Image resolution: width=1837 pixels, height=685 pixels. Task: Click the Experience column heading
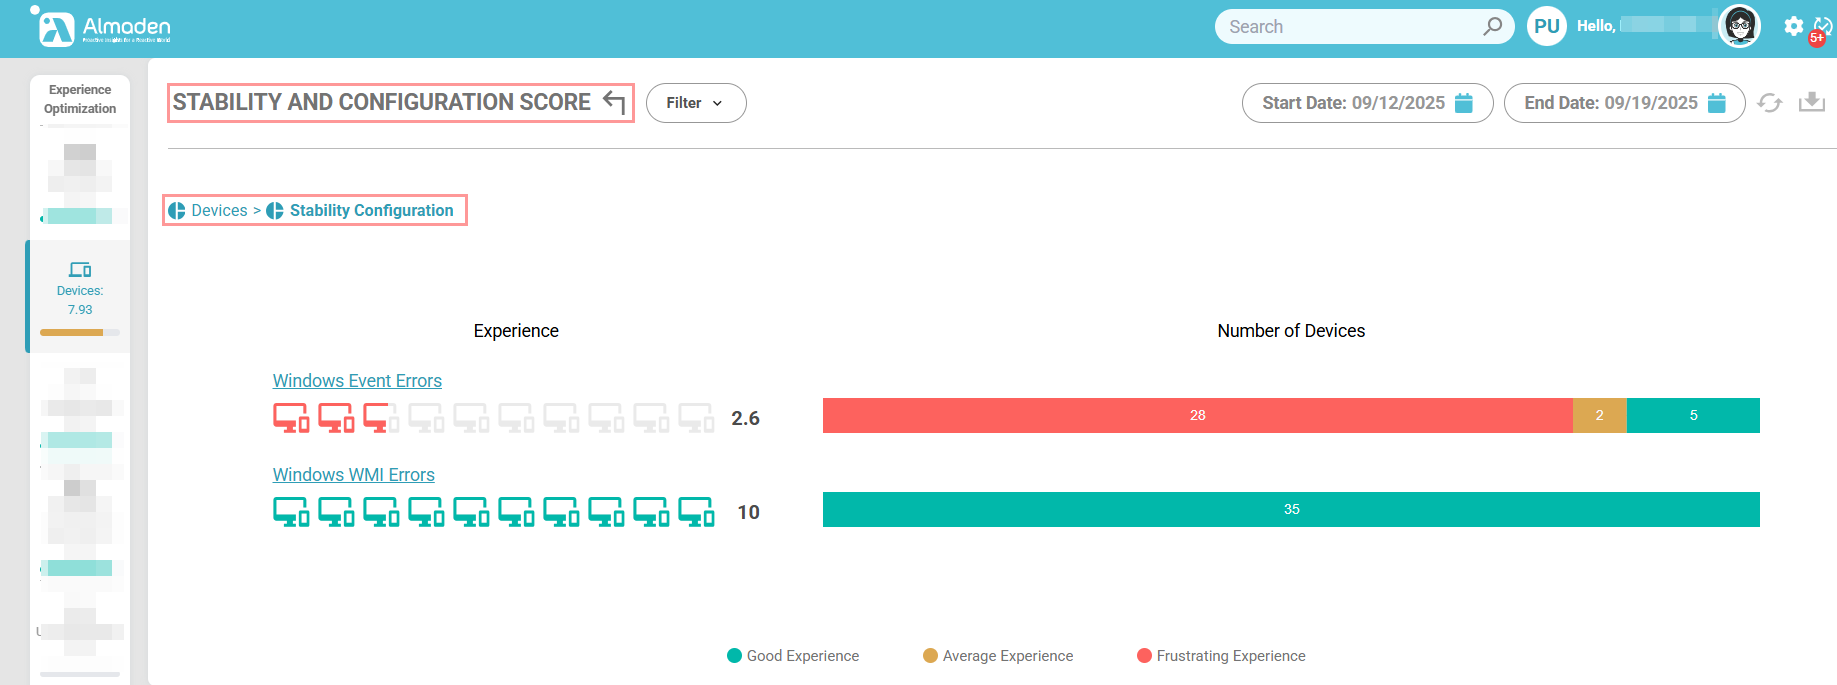[516, 331]
